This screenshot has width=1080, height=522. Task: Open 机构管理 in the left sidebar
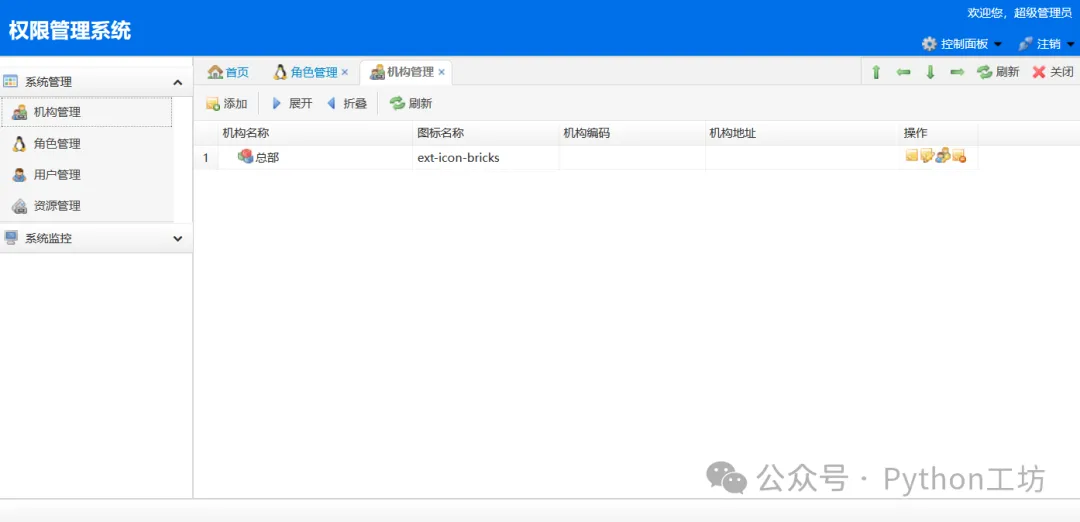coord(87,112)
